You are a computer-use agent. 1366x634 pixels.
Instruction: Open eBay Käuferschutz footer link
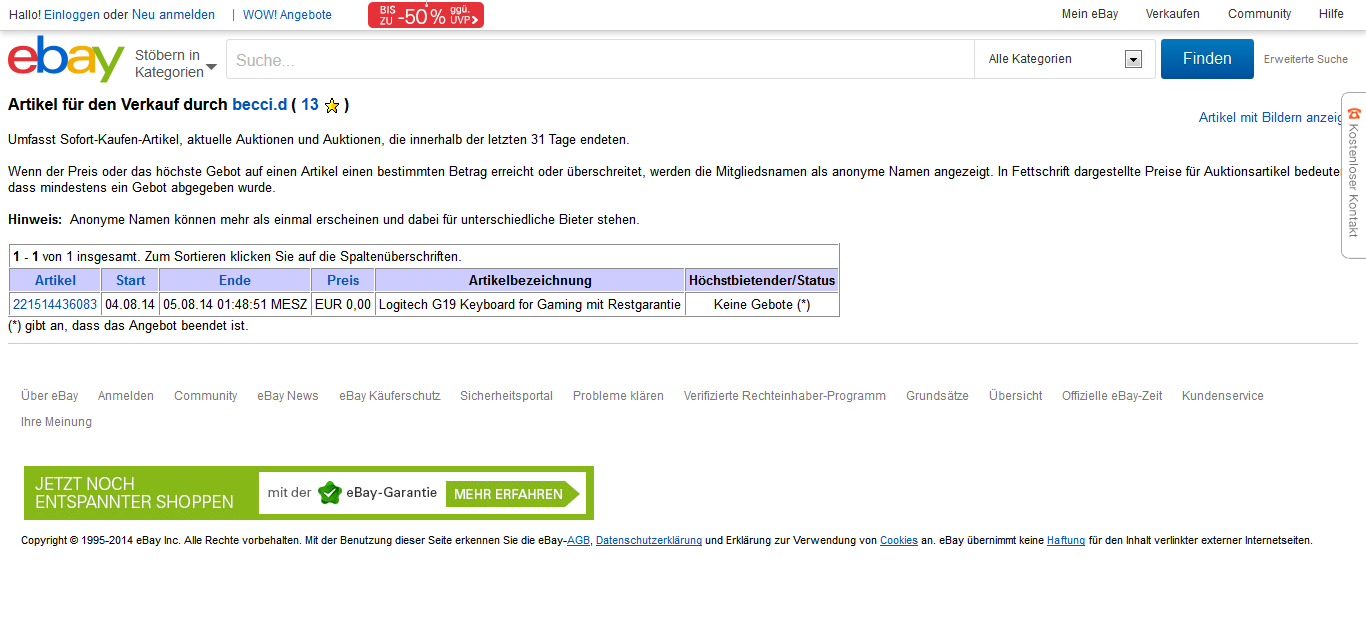(x=390, y=396)
